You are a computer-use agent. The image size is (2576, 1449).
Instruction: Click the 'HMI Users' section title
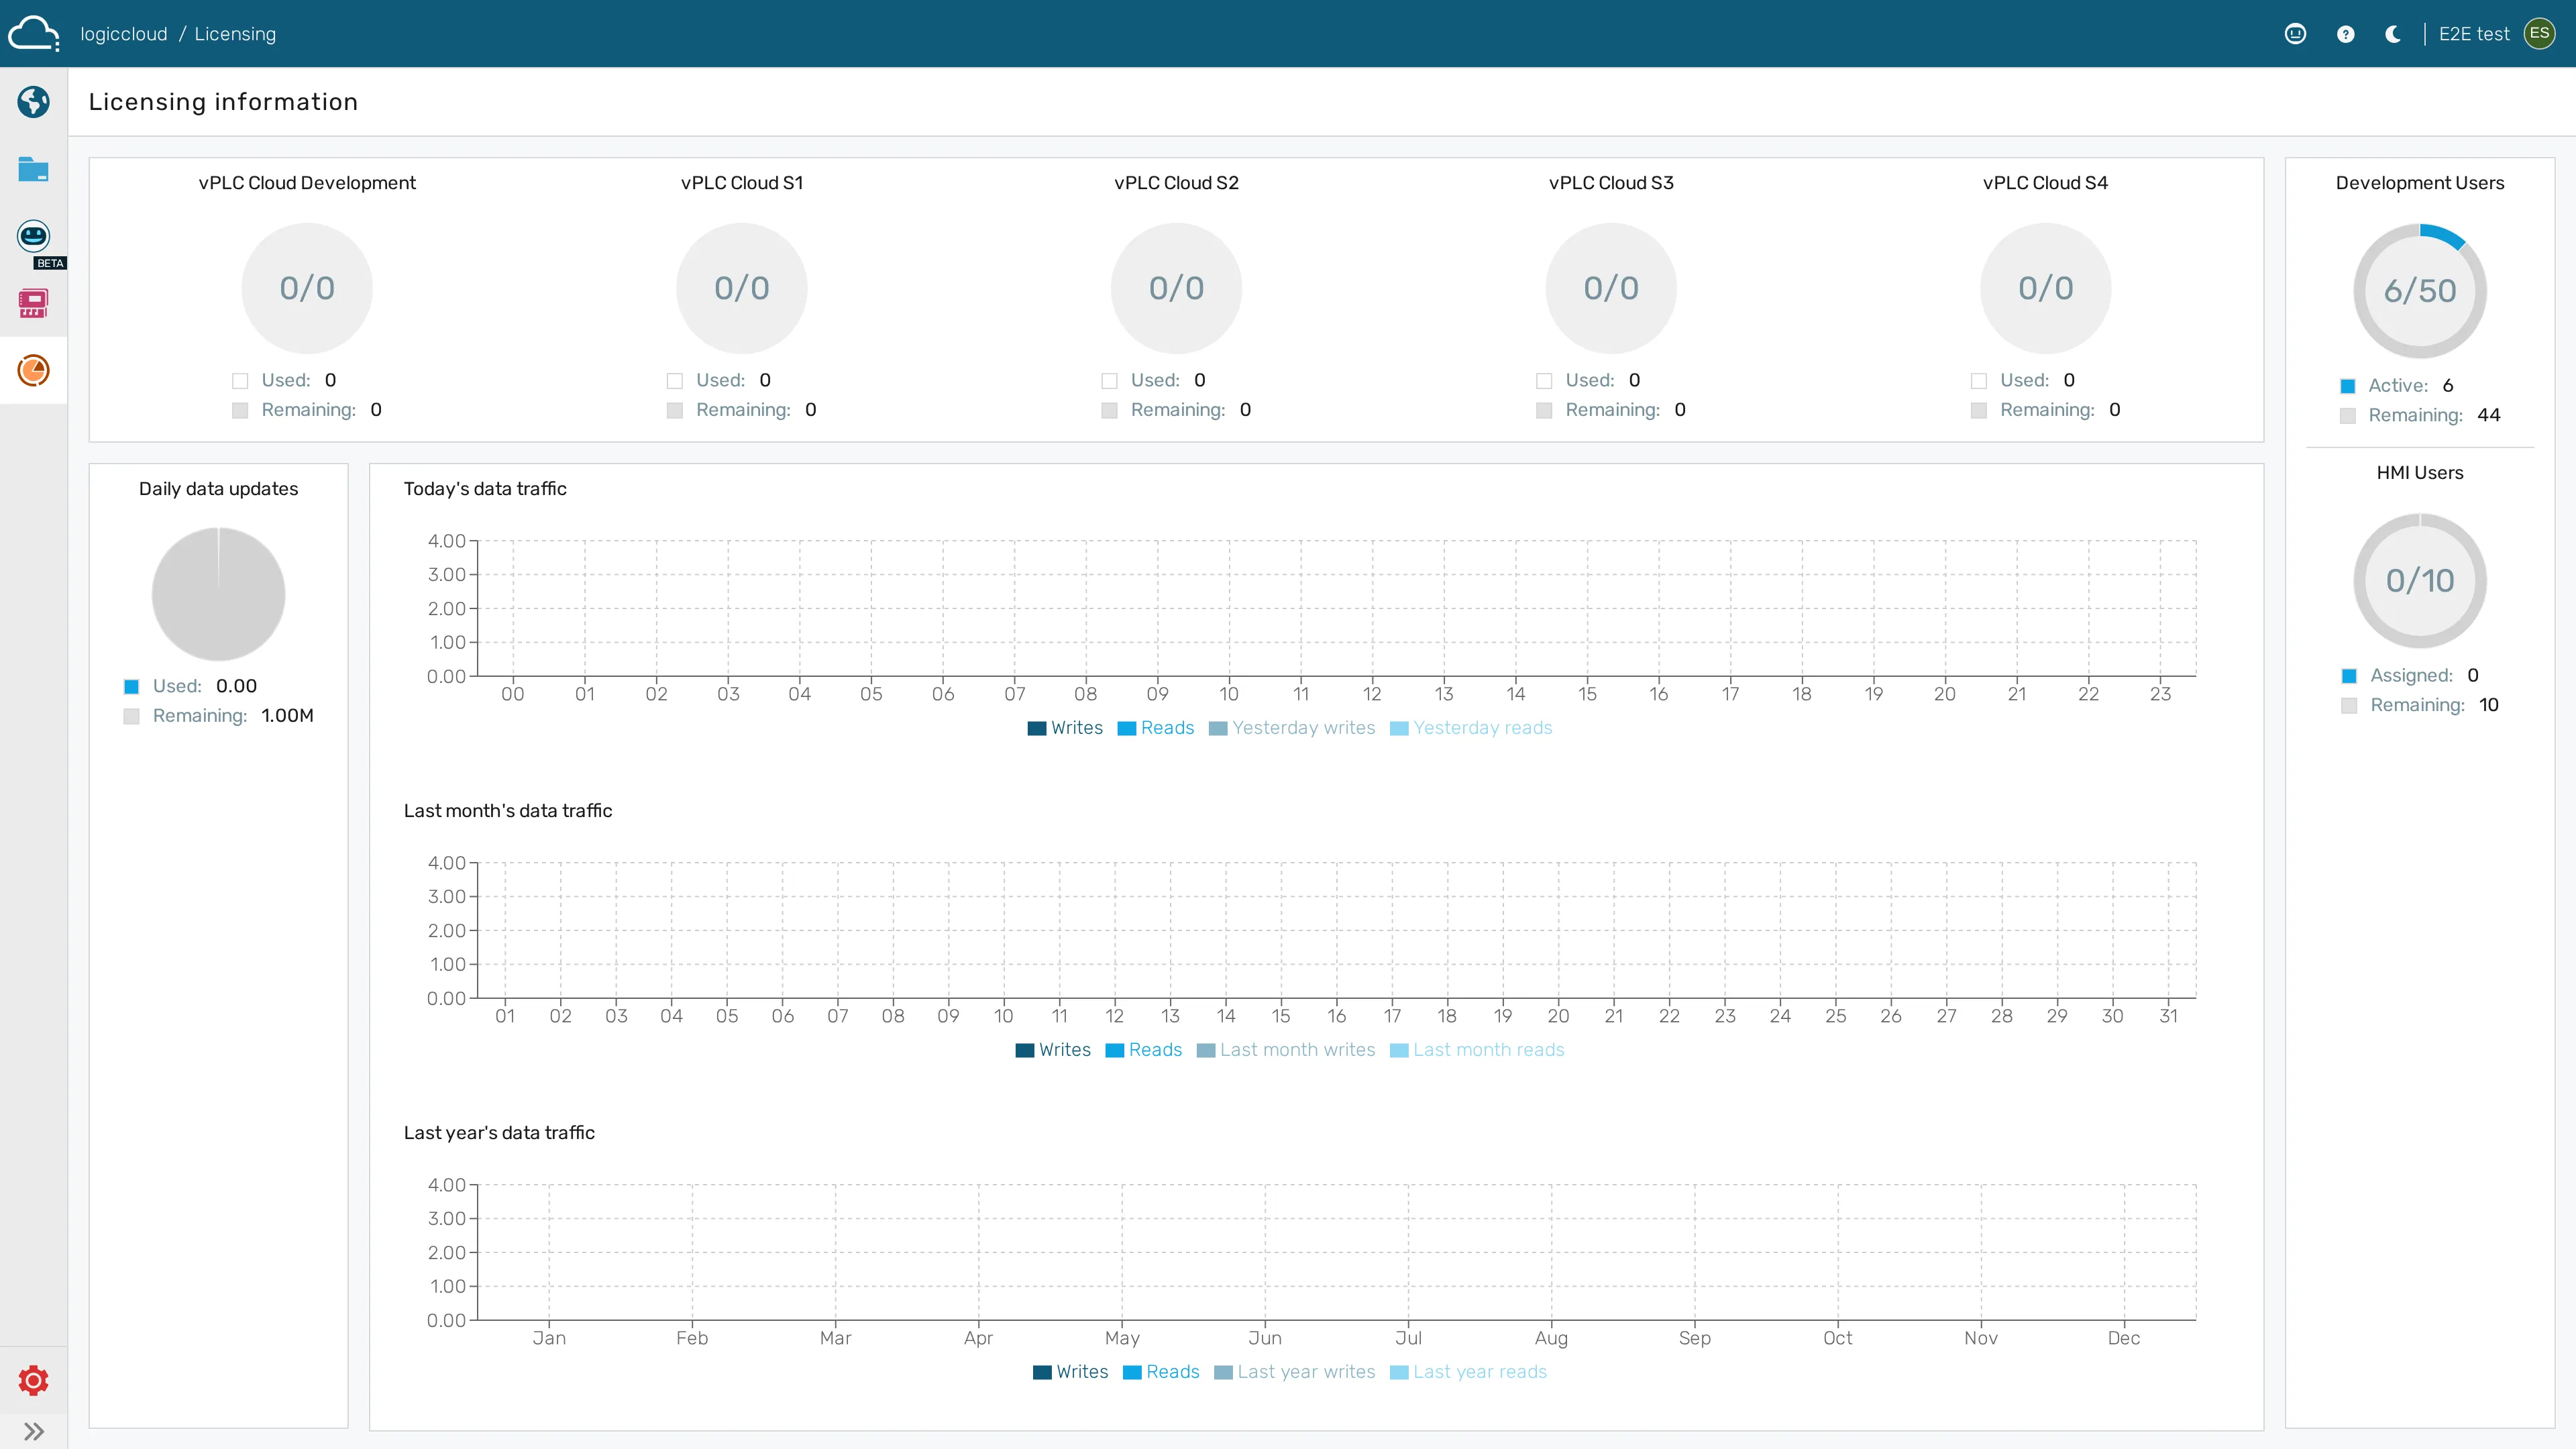[2420, 472]
